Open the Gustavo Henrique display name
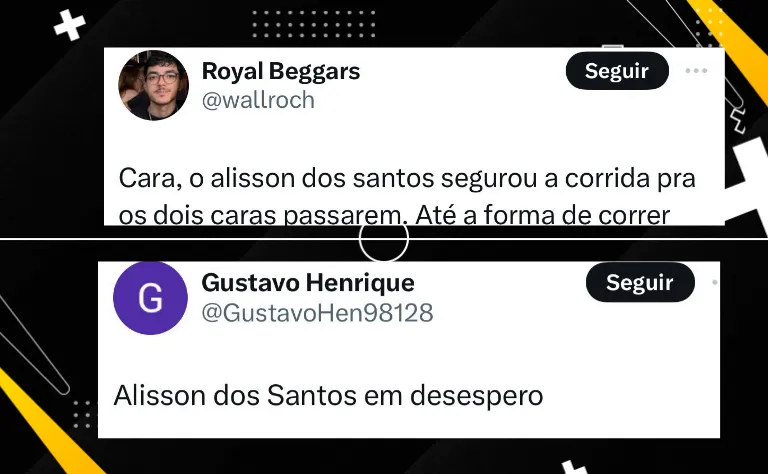 (308, 283)
